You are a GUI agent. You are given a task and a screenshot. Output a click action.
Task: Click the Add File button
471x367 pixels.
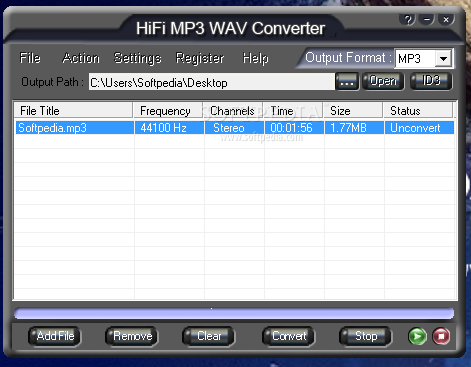[x=55, y=336]
